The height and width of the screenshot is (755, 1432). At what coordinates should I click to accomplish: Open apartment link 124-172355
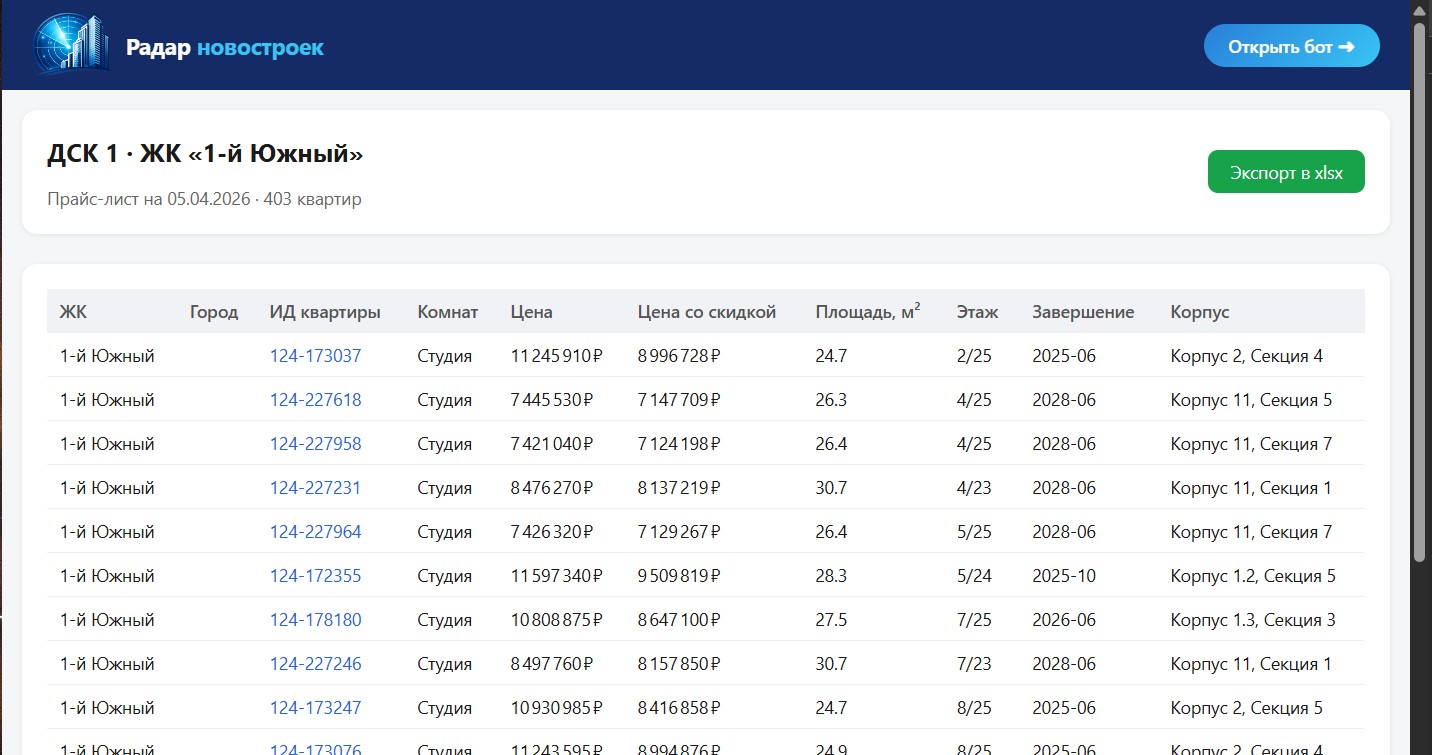point(315,576)
